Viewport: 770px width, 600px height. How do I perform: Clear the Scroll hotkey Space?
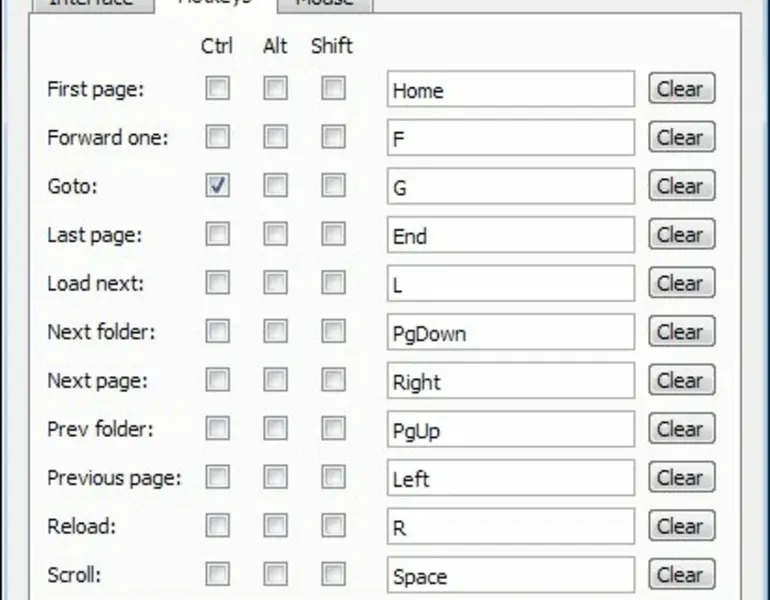(680, 574)
